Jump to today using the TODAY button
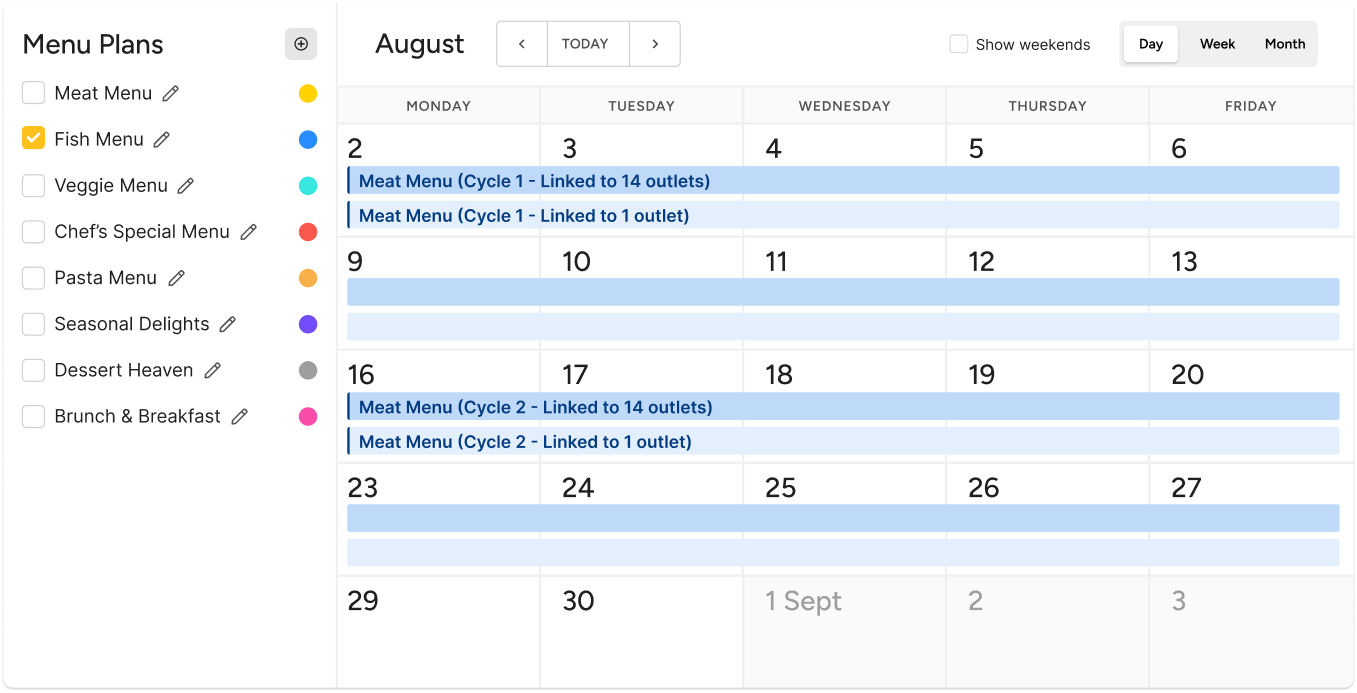Screen dimensions: 1357x693 (x=586, y=44)
